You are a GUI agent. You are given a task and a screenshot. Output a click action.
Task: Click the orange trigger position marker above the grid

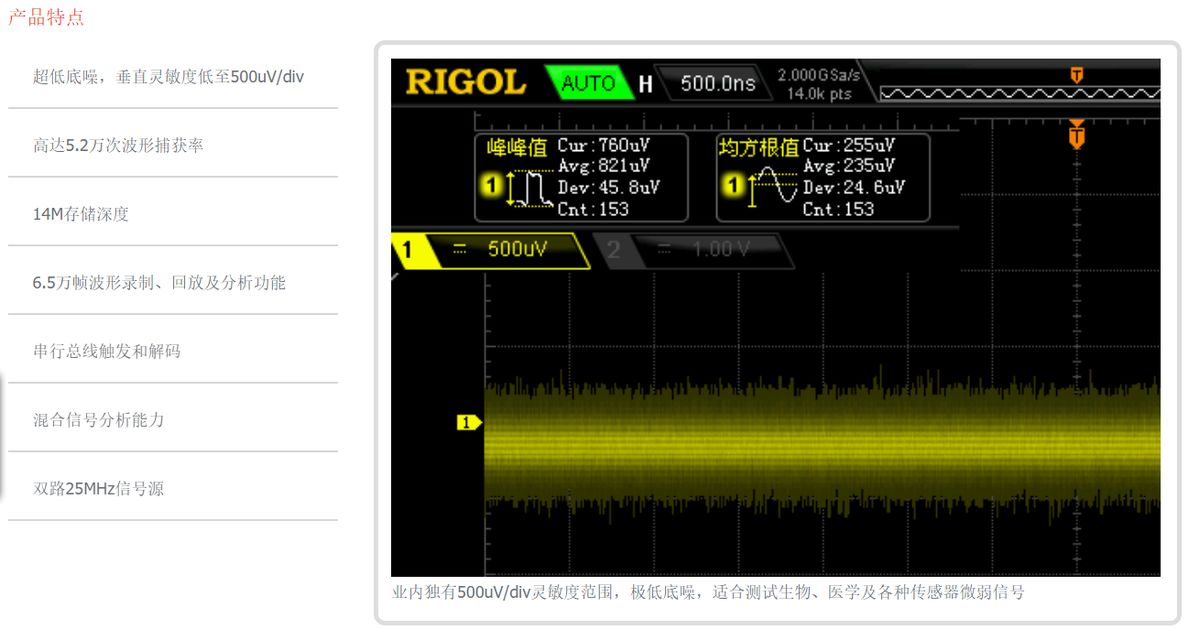click(x=1076, y=134)
